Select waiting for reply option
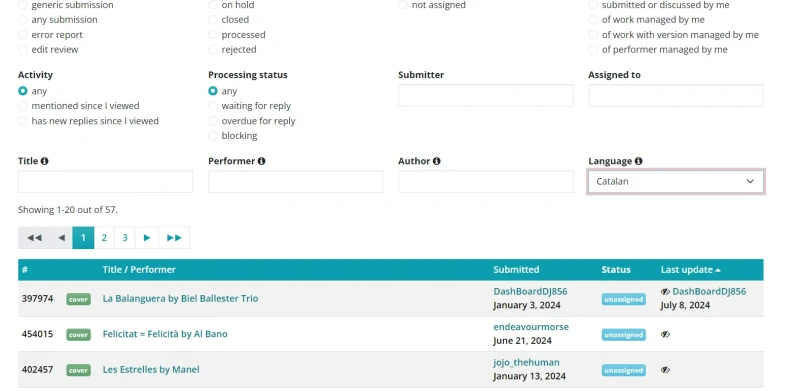800x391 pixels. [x=213, y=106]
